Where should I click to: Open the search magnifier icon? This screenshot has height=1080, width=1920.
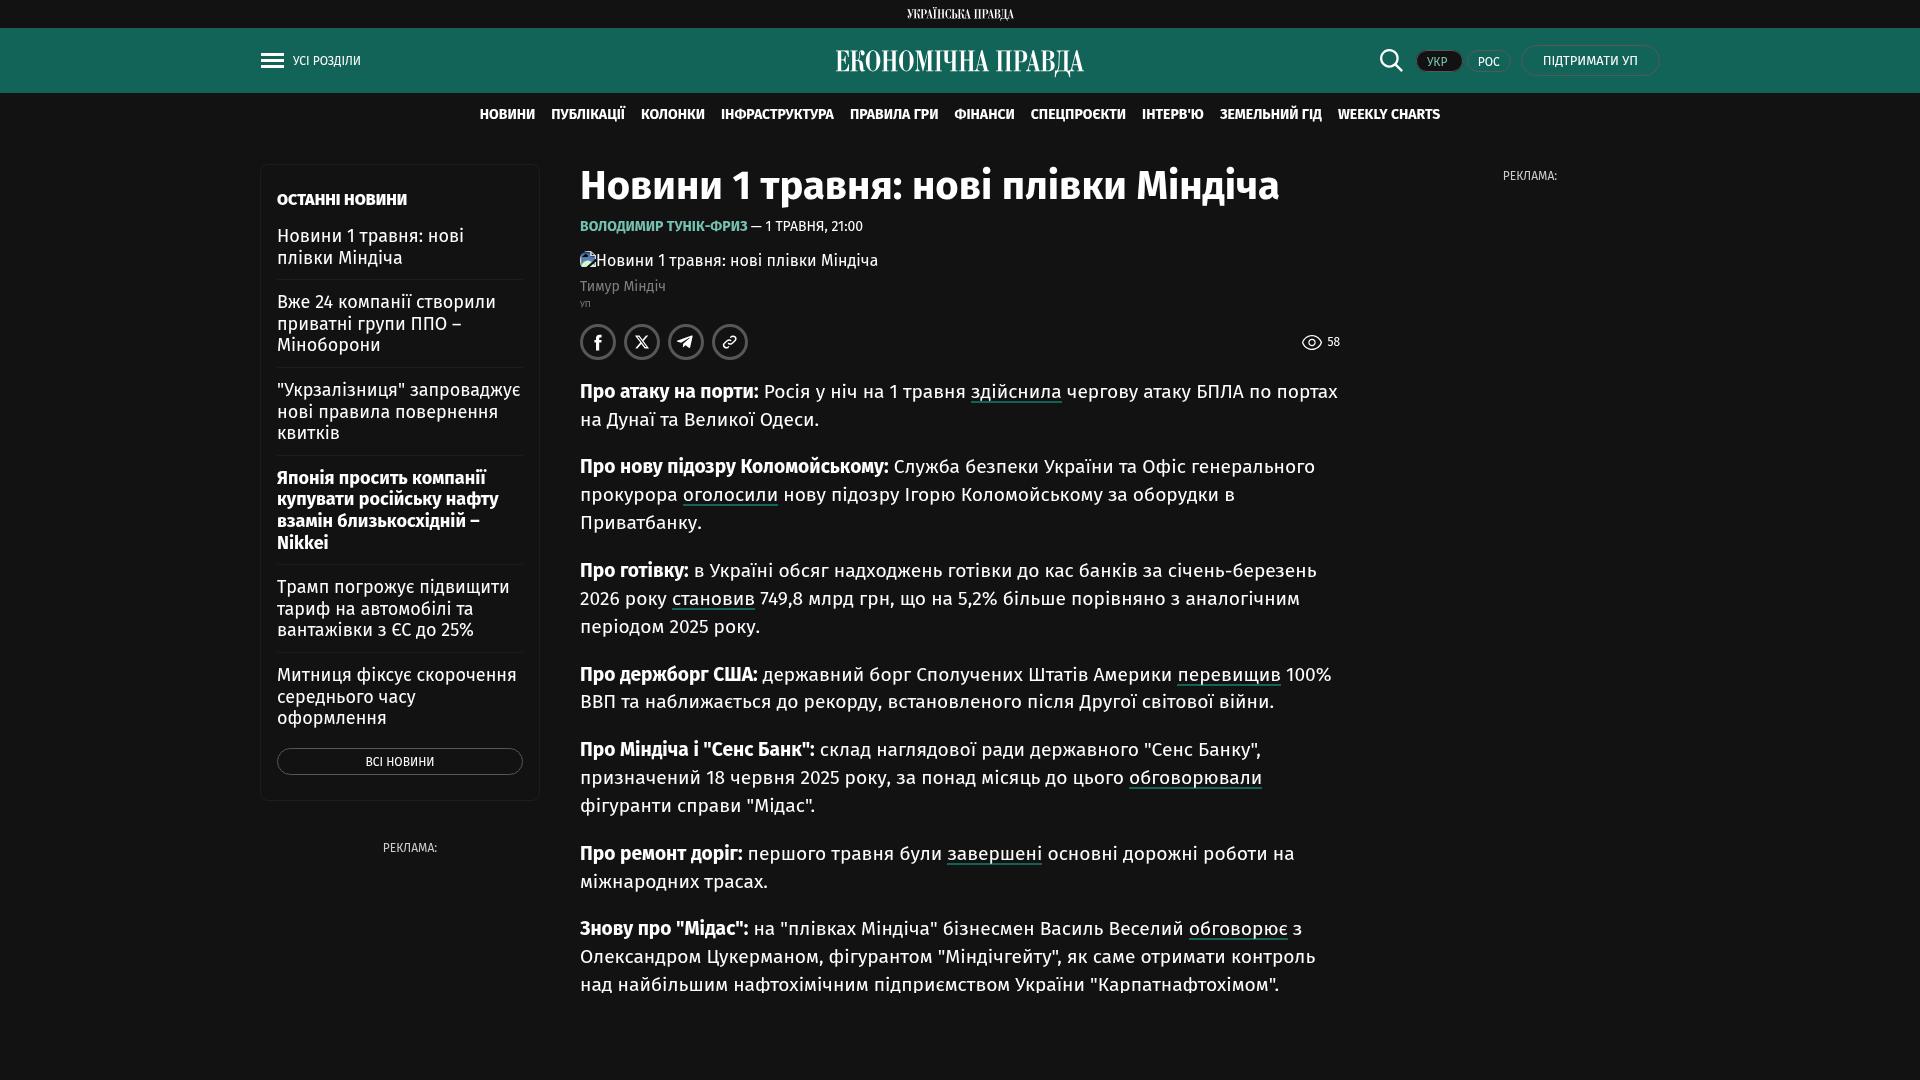click(1391, 61)
